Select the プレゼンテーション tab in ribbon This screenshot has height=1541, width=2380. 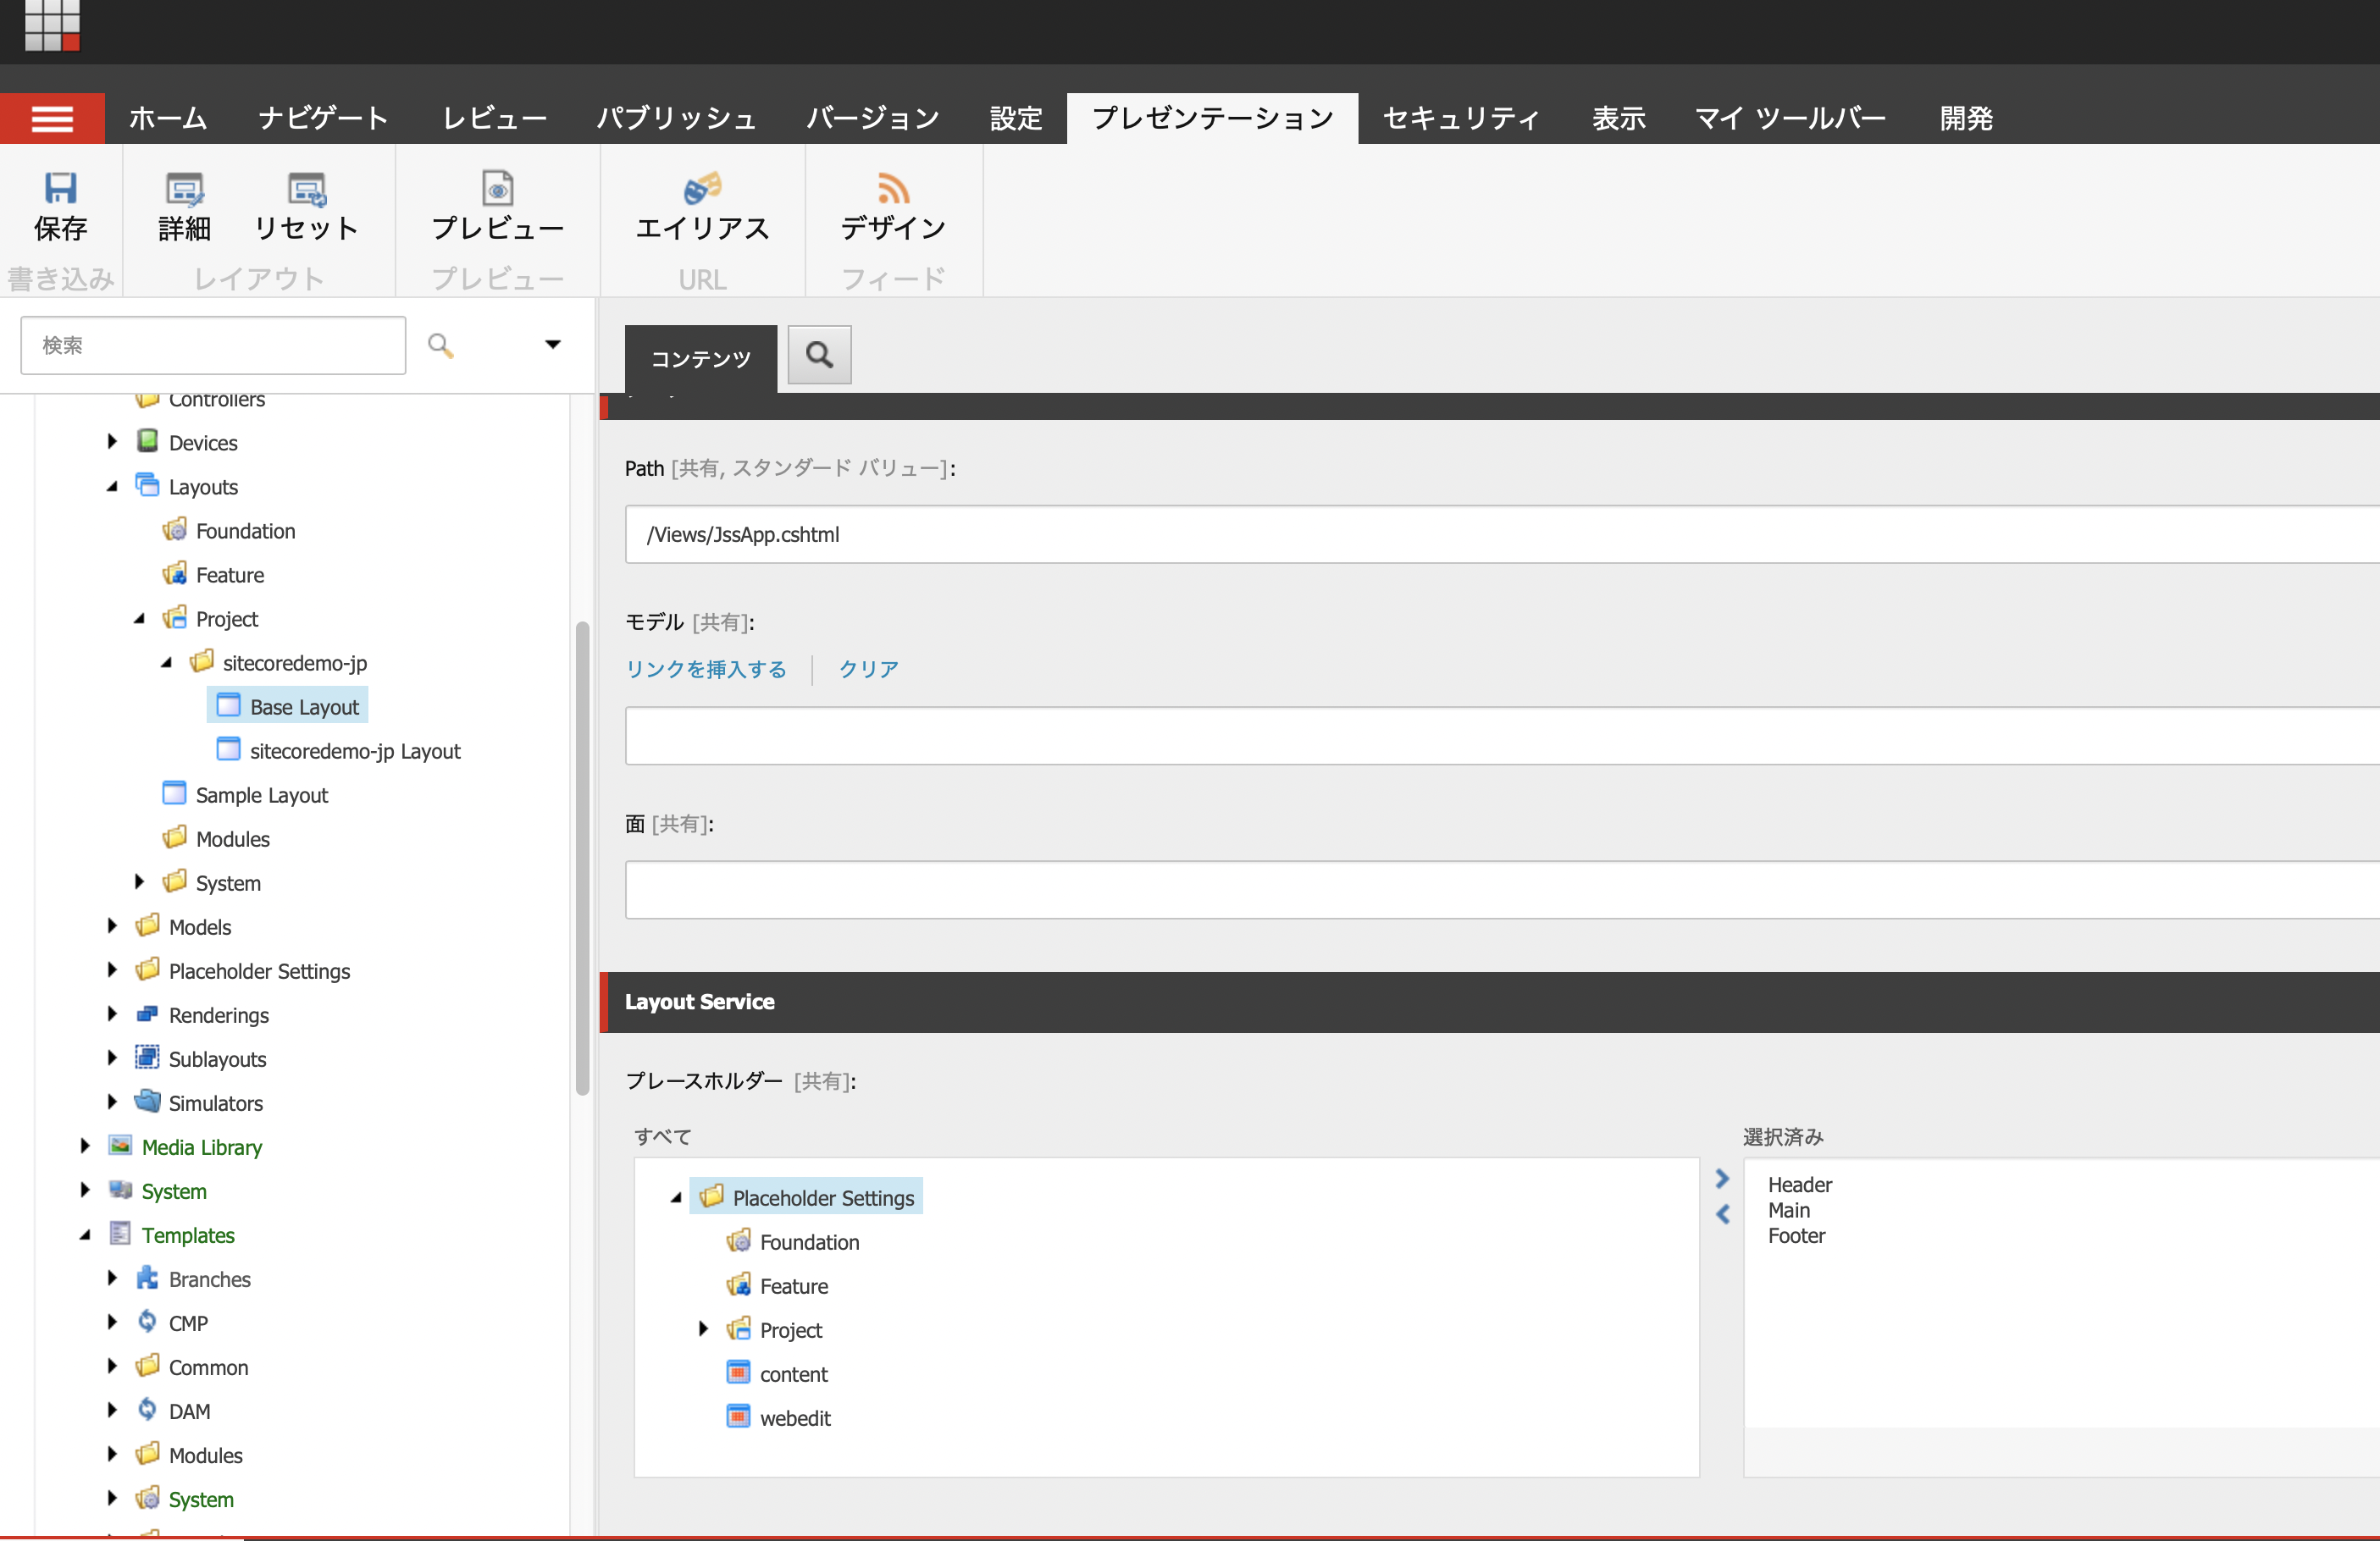1215,118
